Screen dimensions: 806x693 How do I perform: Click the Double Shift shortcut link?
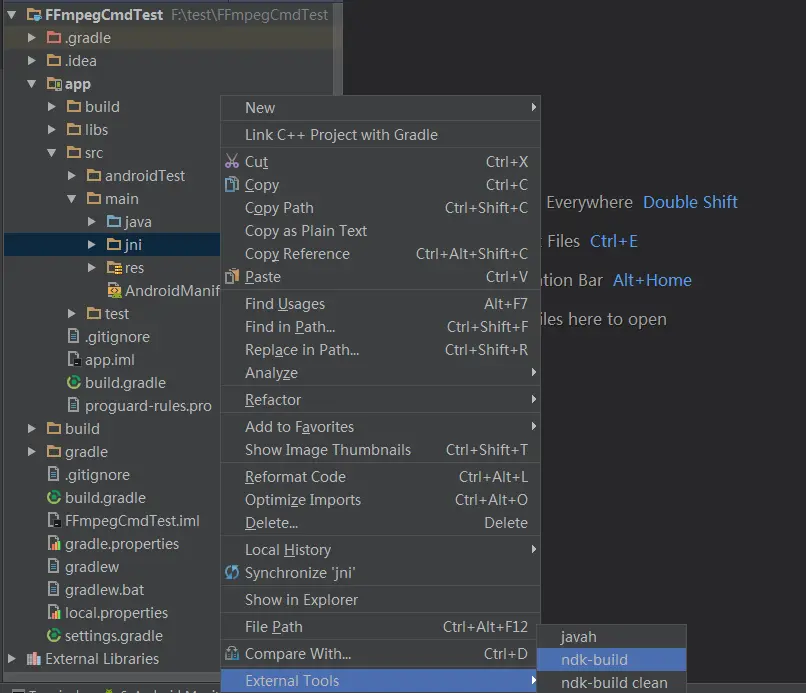pyautogui.click(x=690, y=202)
